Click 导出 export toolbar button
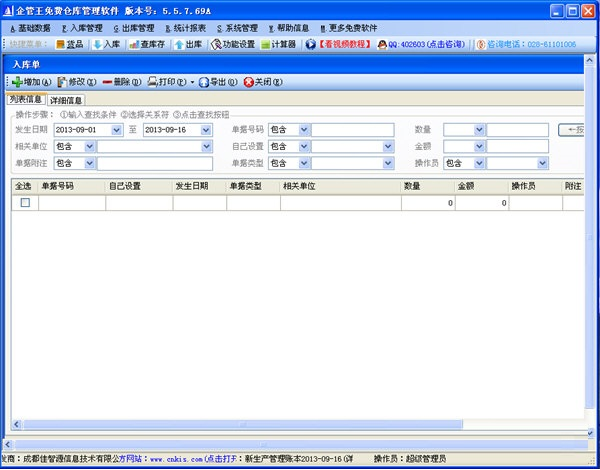 pos(218,82)
